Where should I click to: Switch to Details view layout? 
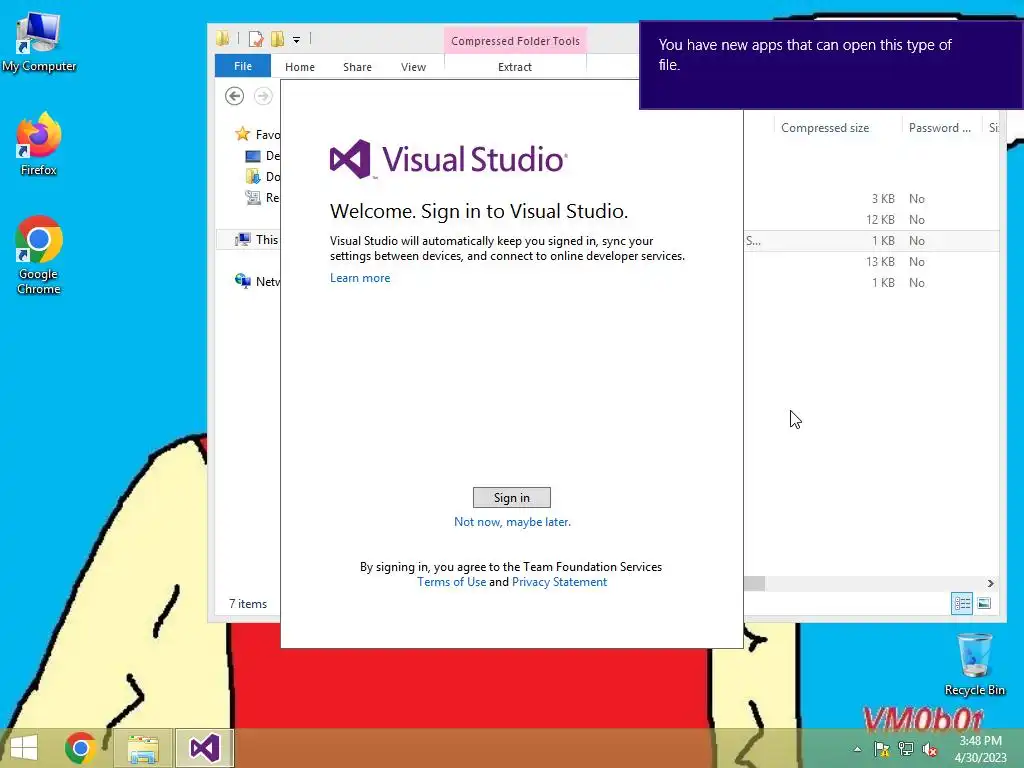click(x=962, y=603)
